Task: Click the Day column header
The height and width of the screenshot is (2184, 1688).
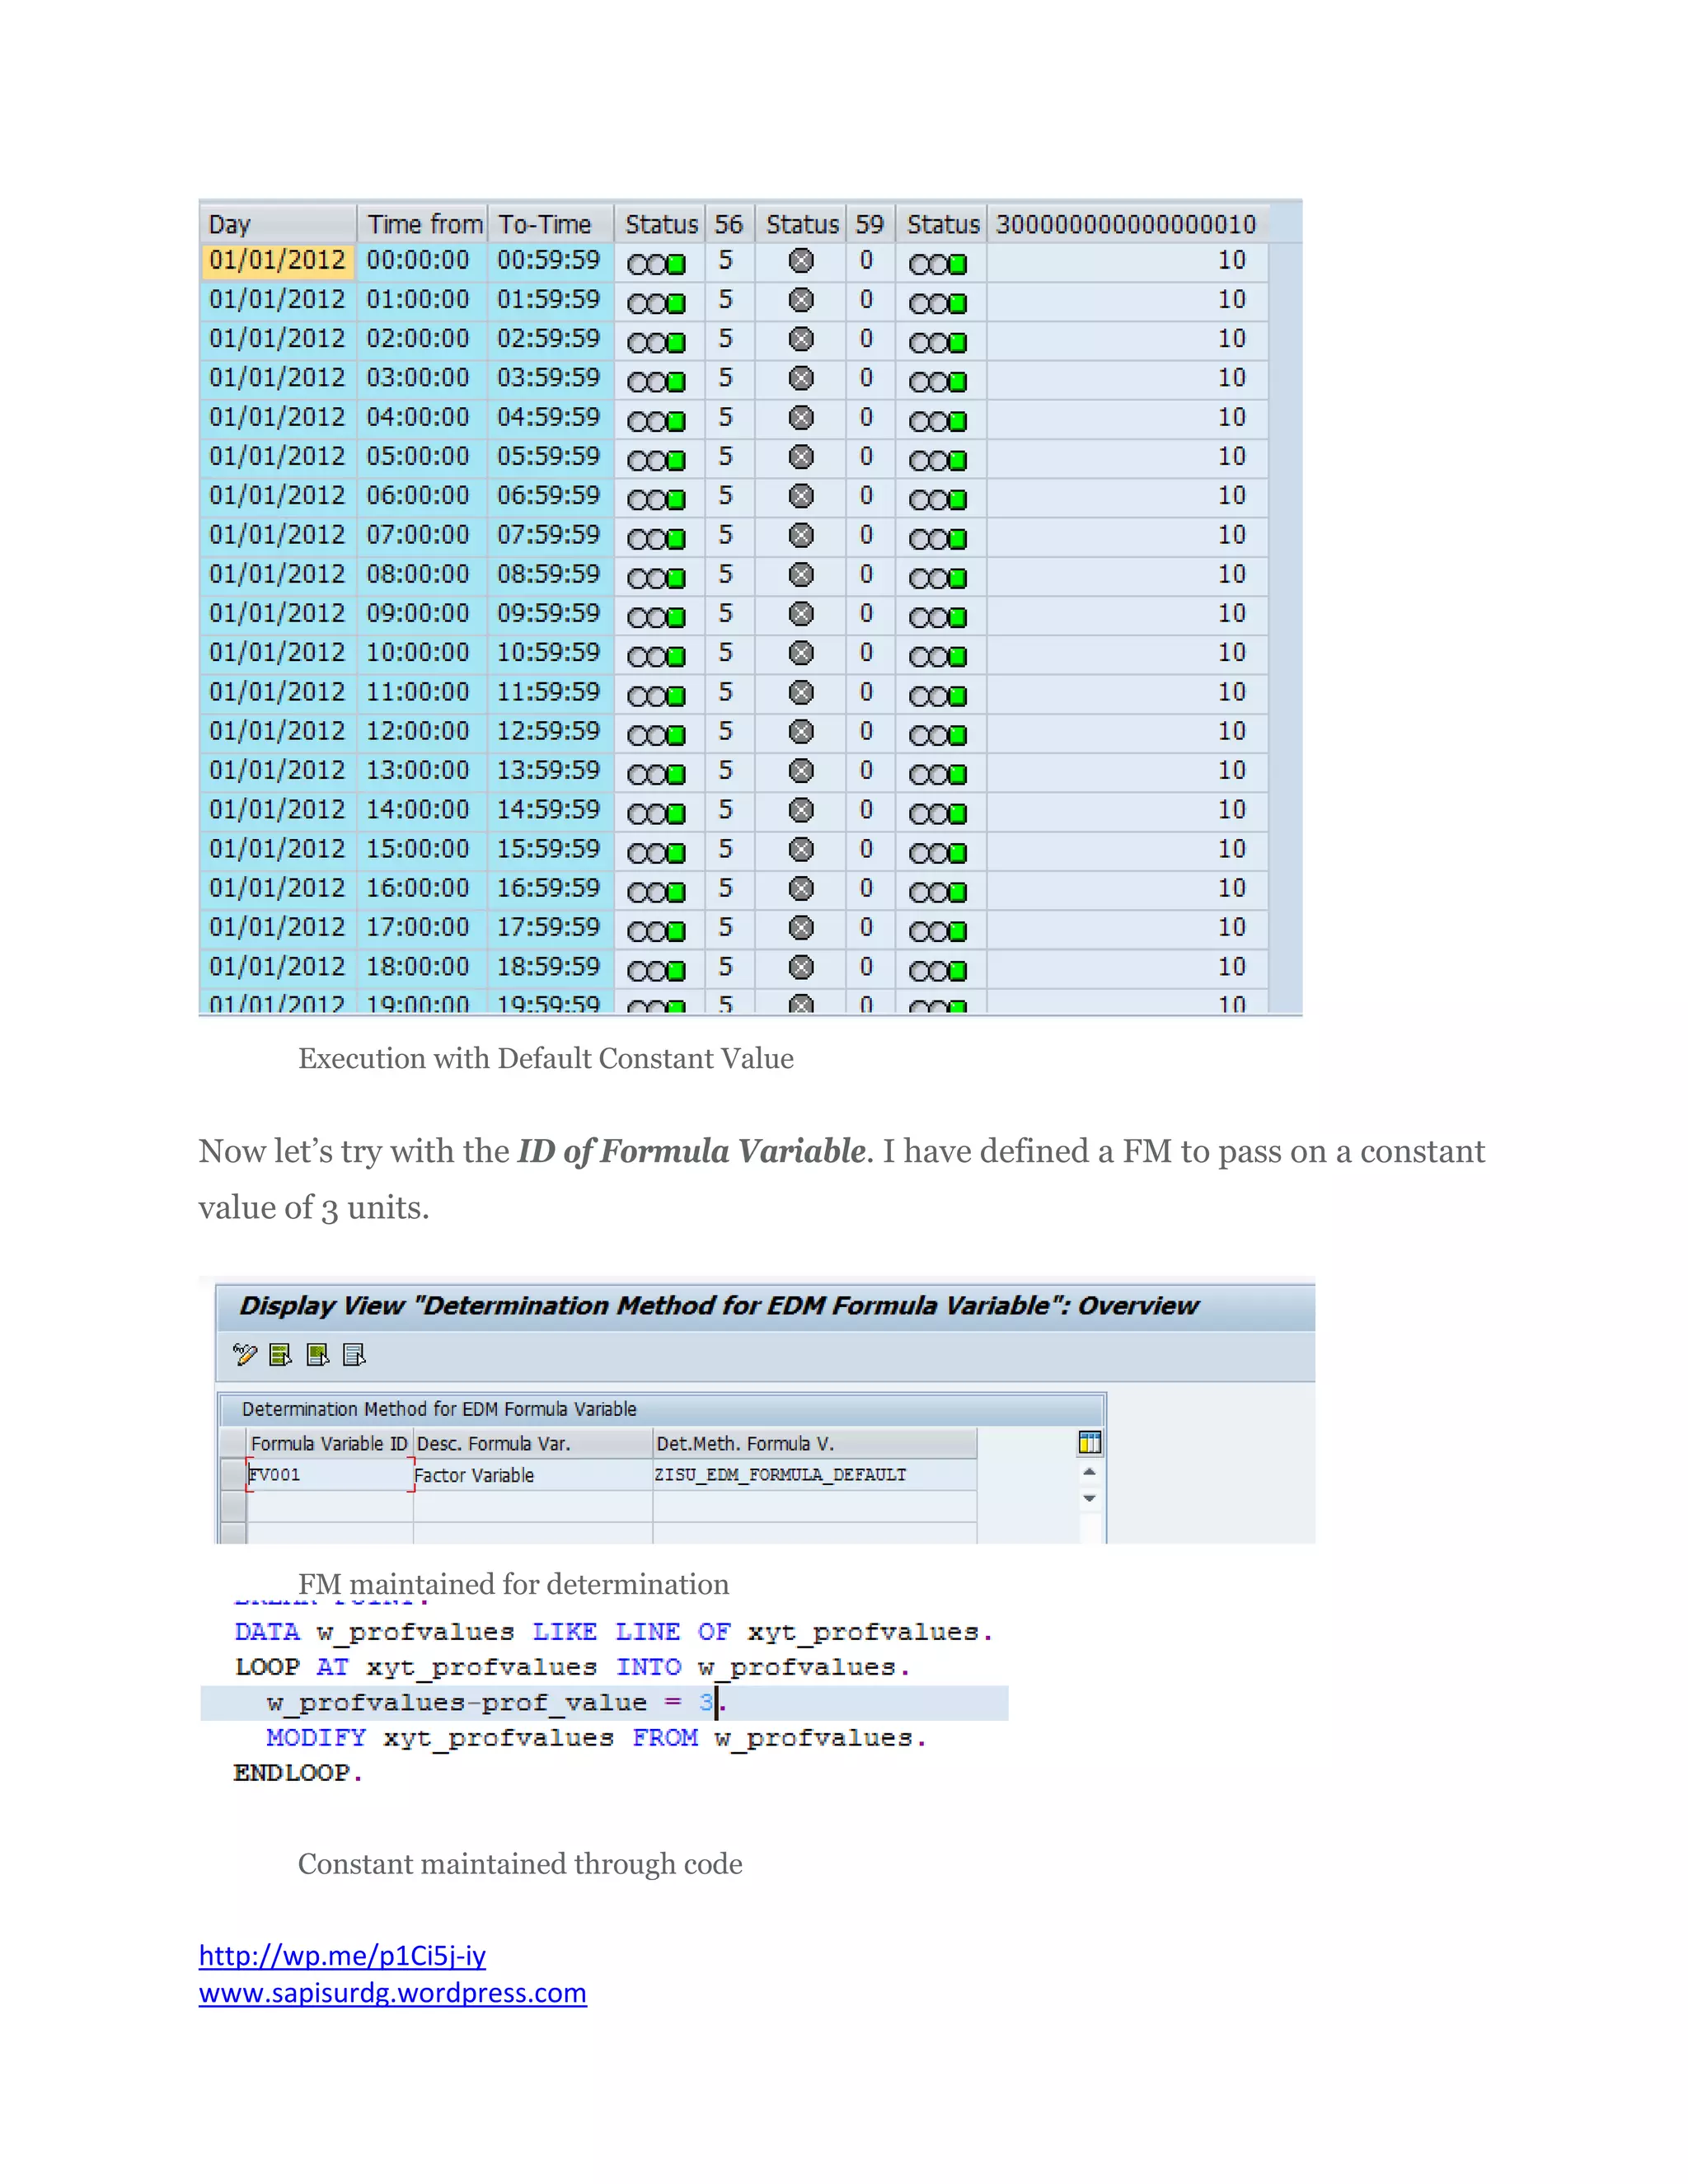Action: 279,224
